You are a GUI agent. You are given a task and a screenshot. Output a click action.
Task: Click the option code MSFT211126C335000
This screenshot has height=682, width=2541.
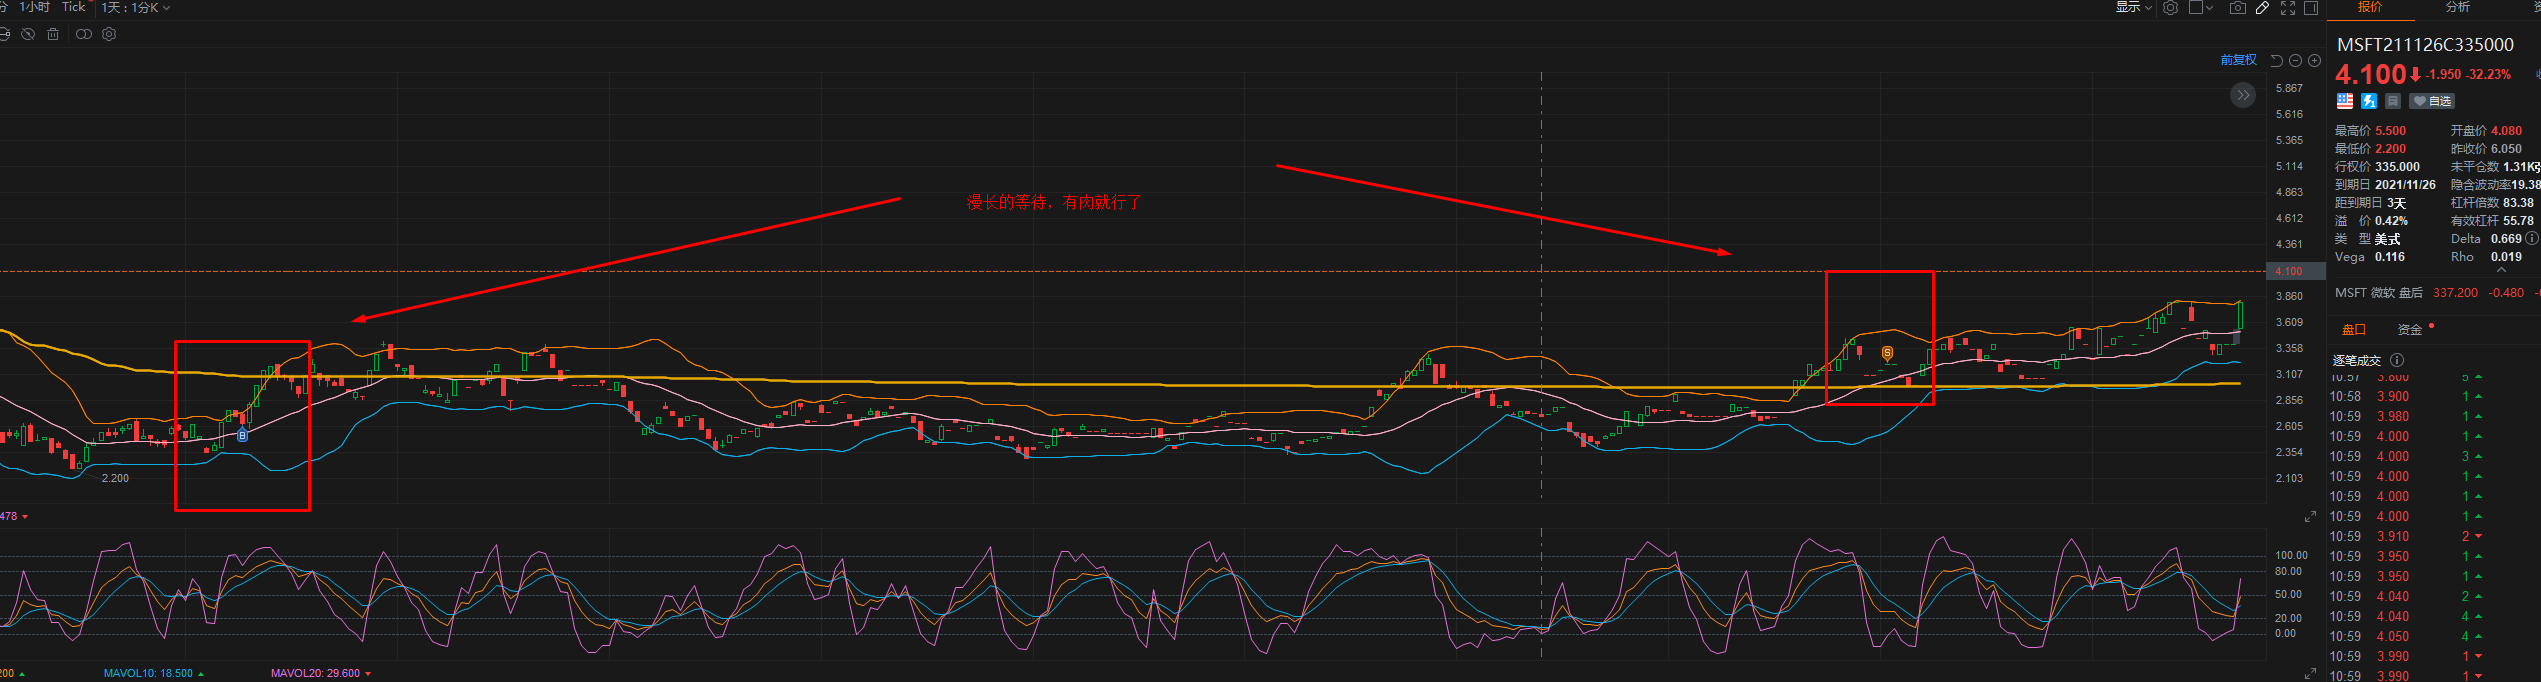(2425, 45)
